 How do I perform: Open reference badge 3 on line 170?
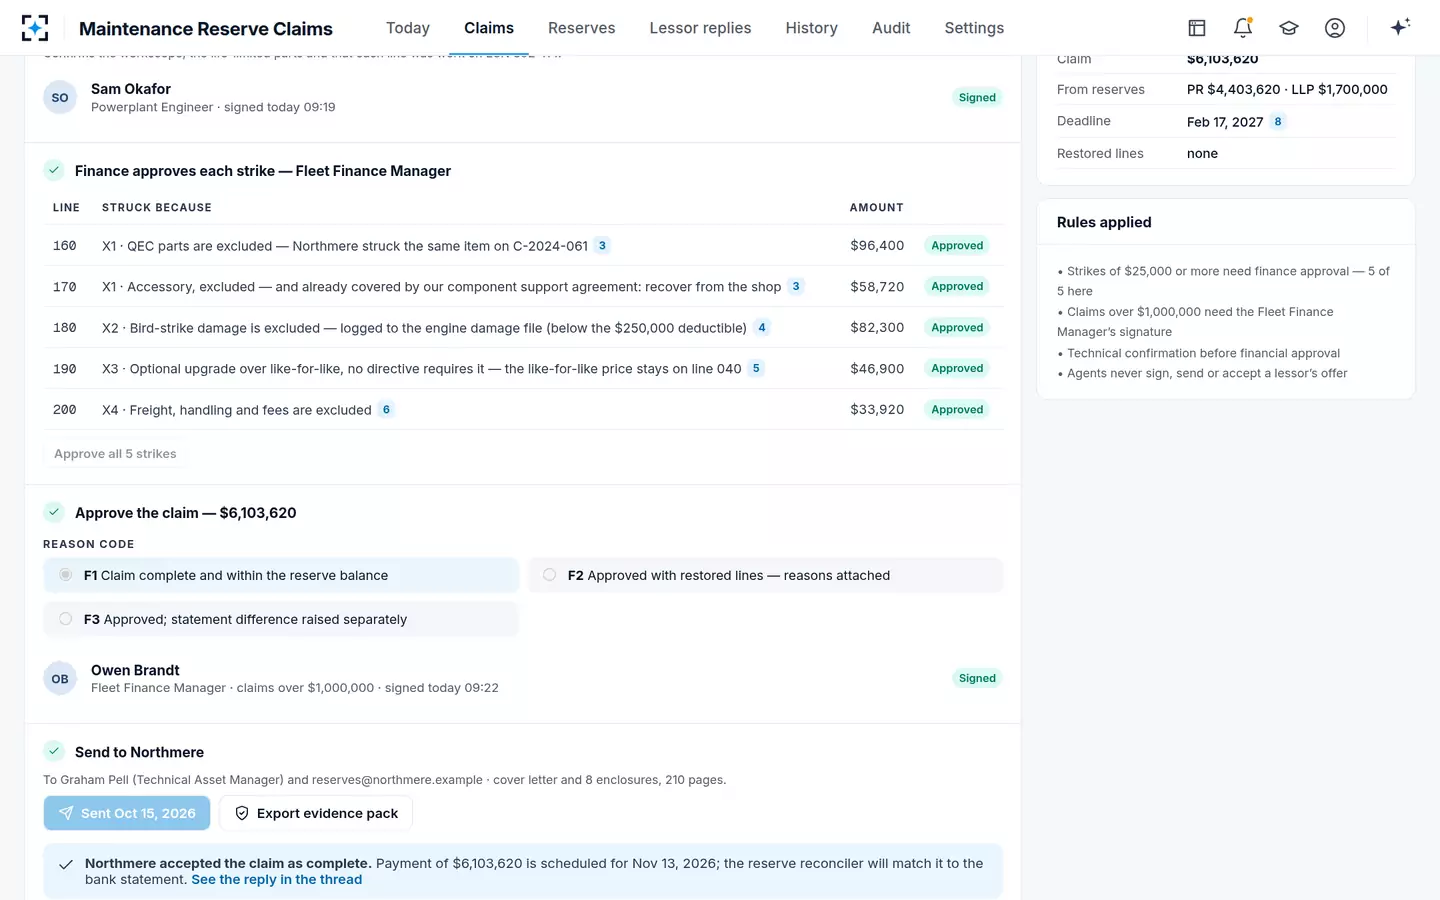pos(796,286)
